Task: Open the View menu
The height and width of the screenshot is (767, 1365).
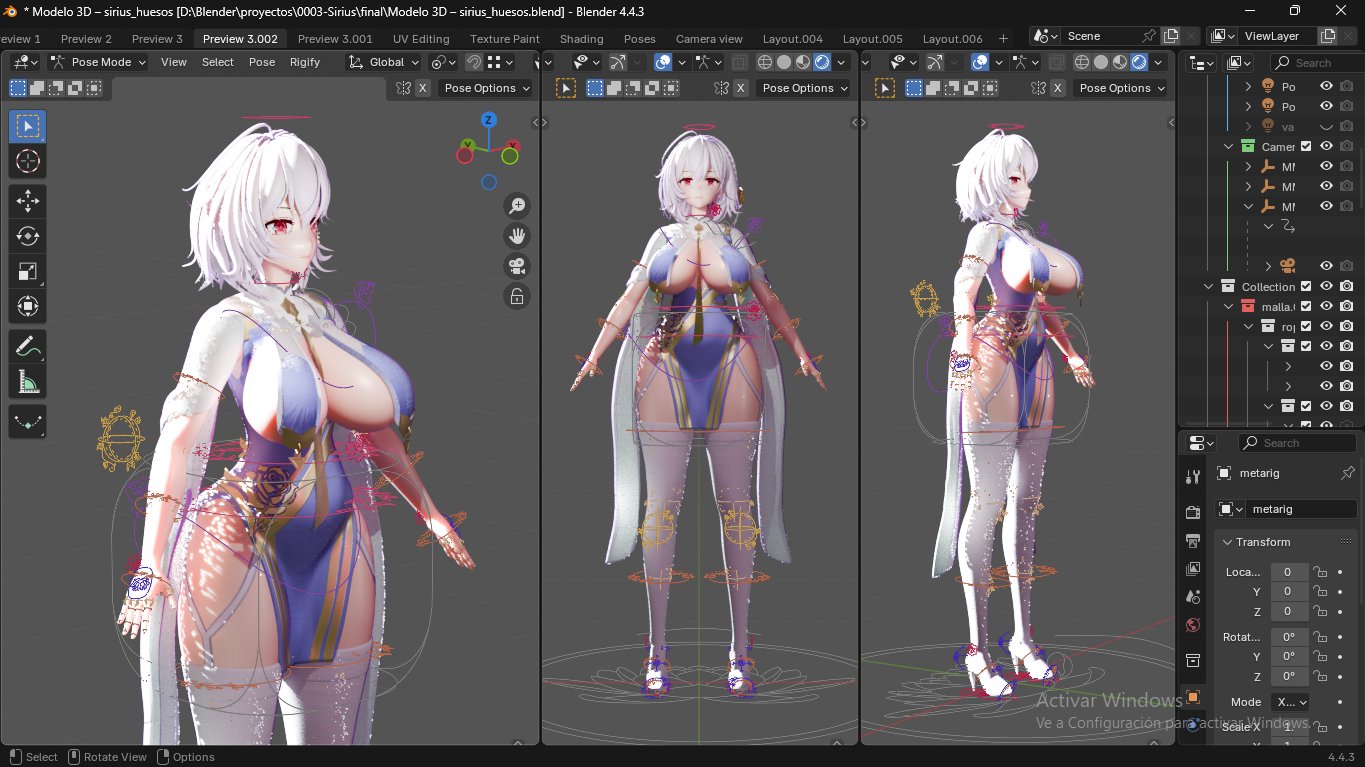Action: (x=174, y=62)
